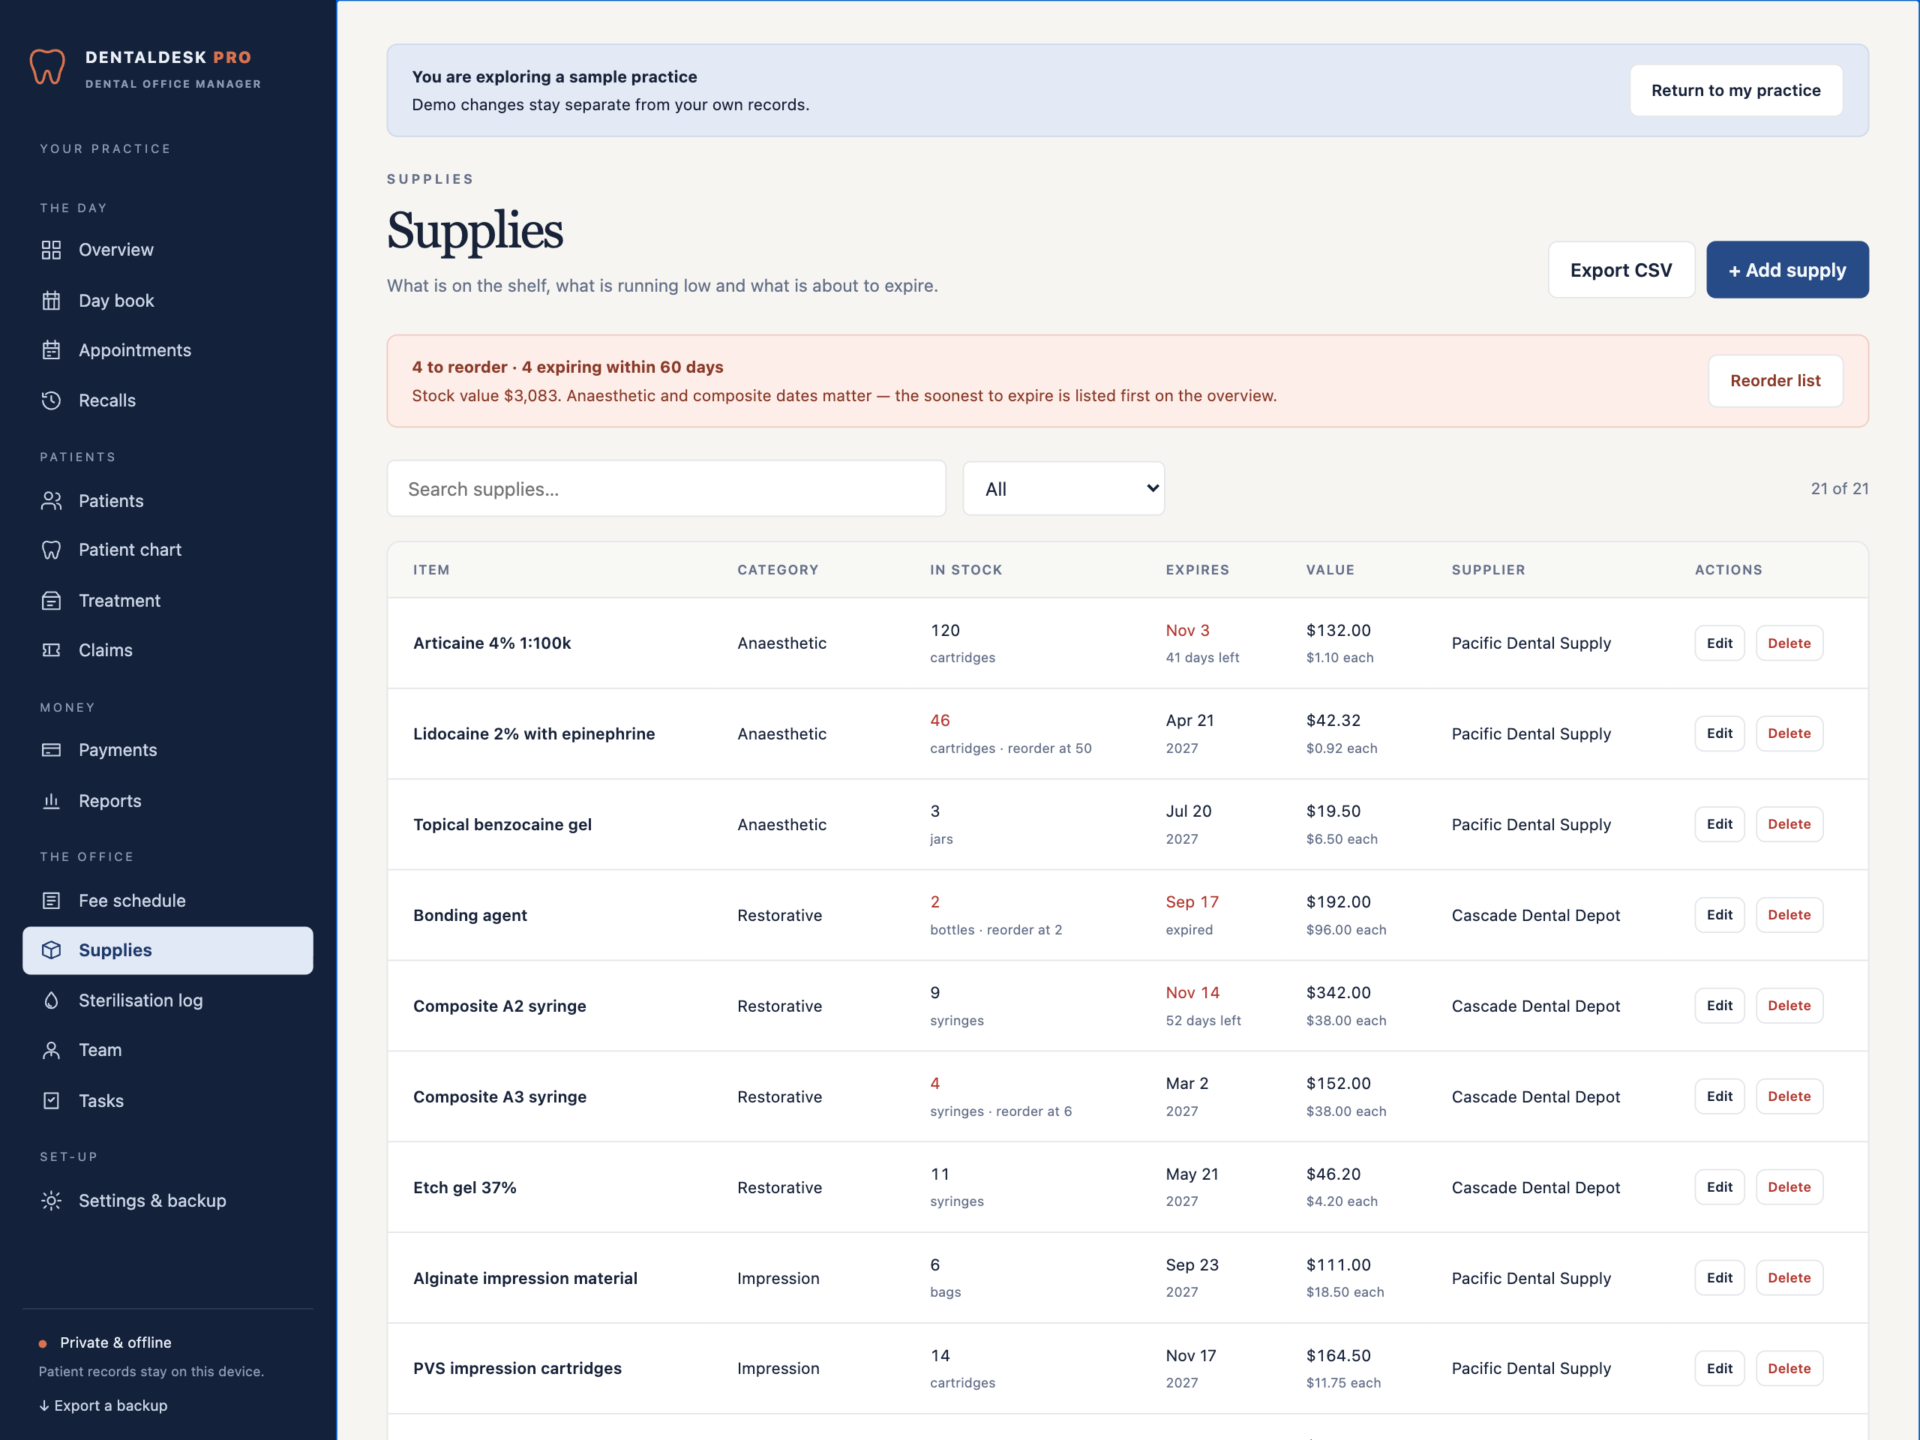Export supplies as CSV

pos(1621,270)
